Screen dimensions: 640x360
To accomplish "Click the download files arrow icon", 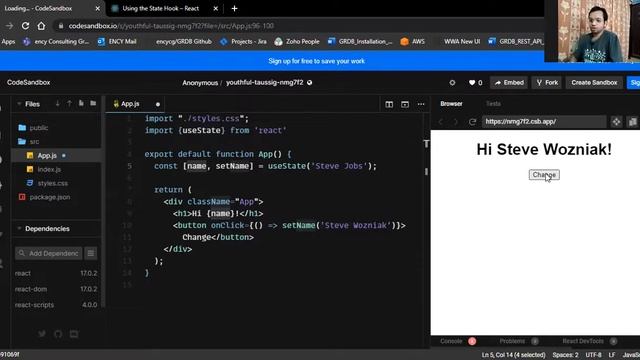I will coord(58,104).
